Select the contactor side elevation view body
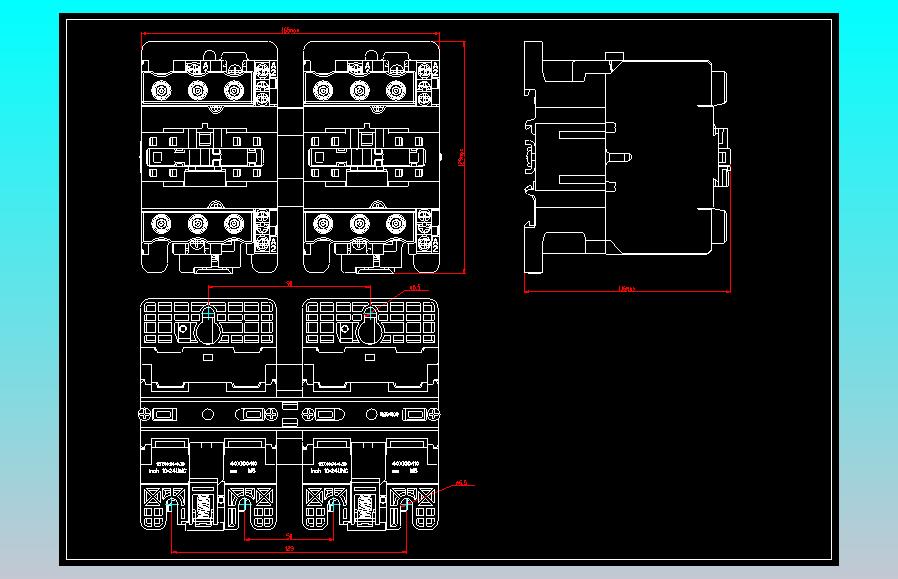 [x=627, y=157]
